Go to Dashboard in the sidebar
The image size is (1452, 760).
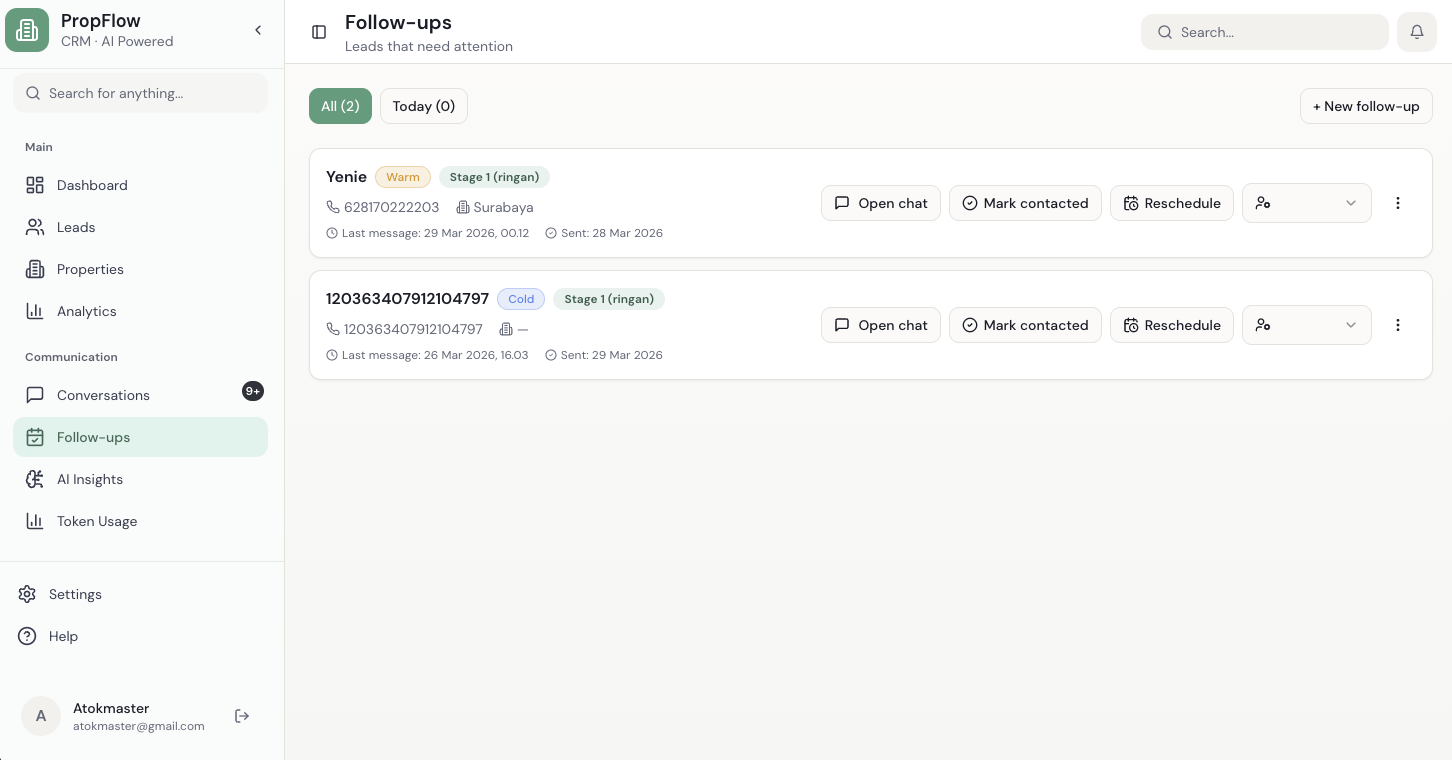pos(140,185)
